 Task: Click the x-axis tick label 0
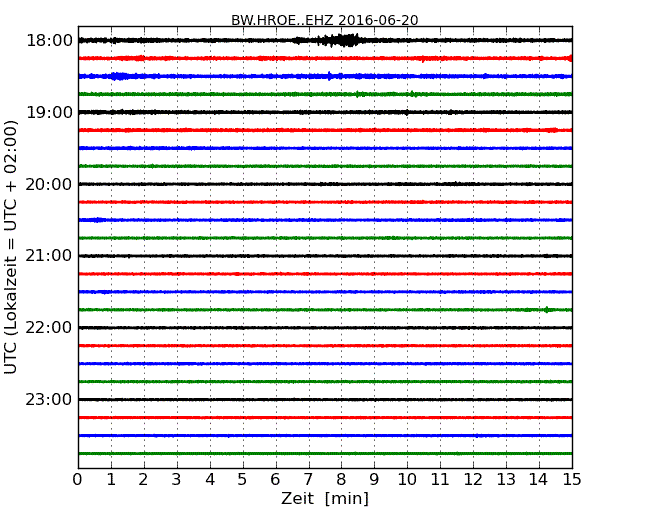point(78,480)
